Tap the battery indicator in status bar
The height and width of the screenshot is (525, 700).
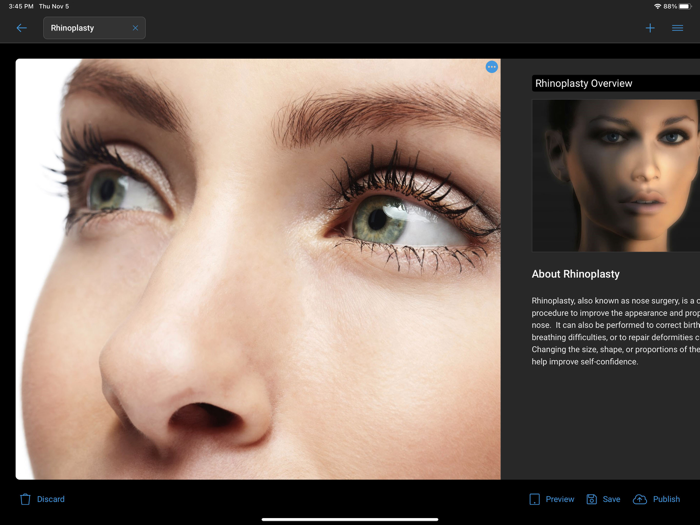tap(684, 6)
